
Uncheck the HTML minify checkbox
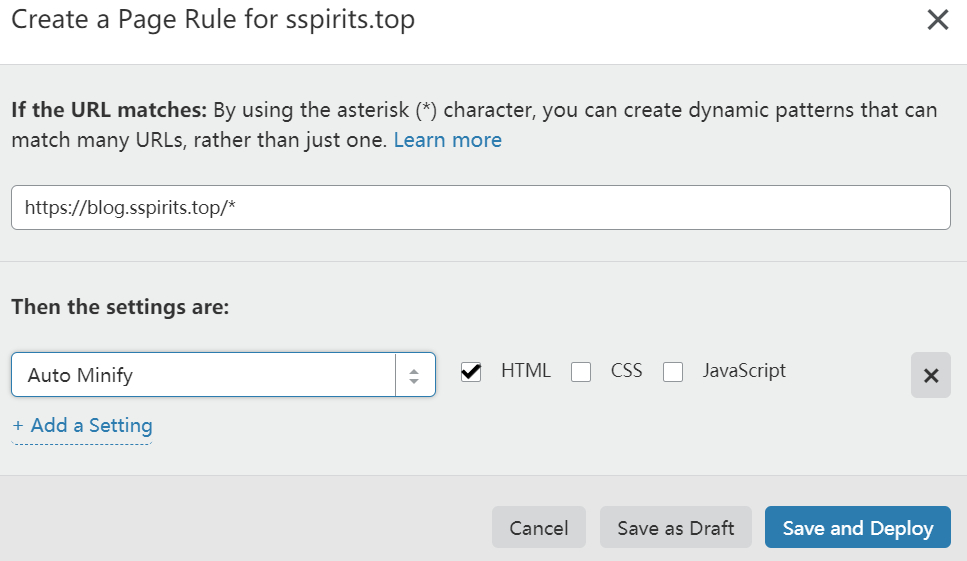click(x=471, y=372)
